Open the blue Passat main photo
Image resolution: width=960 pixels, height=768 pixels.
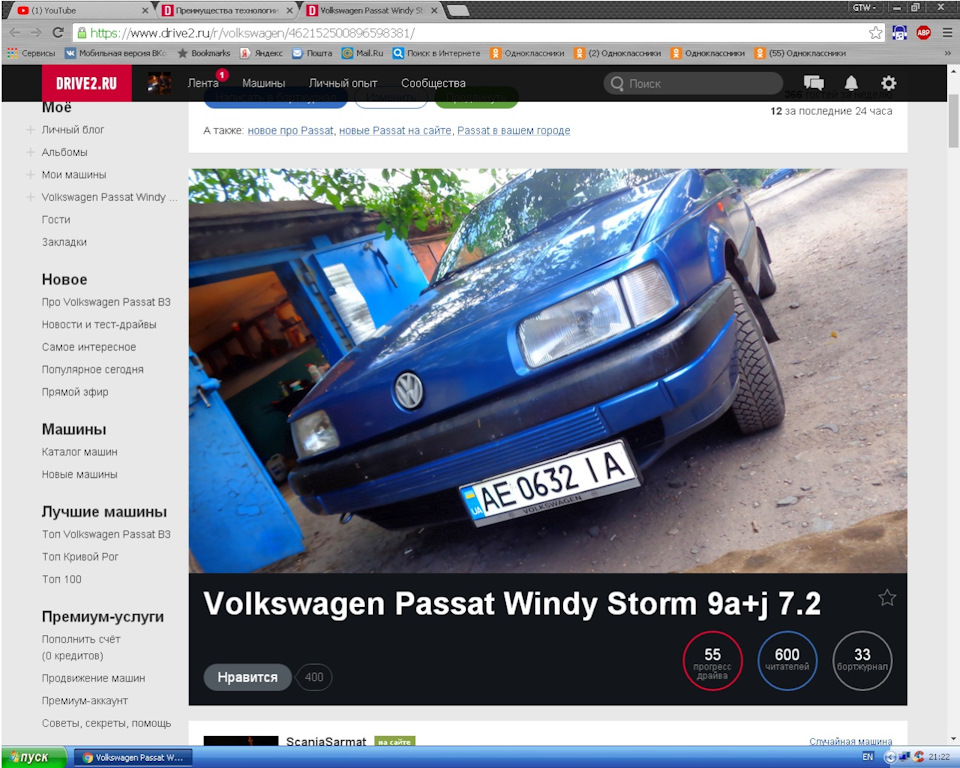pos(548,371)
